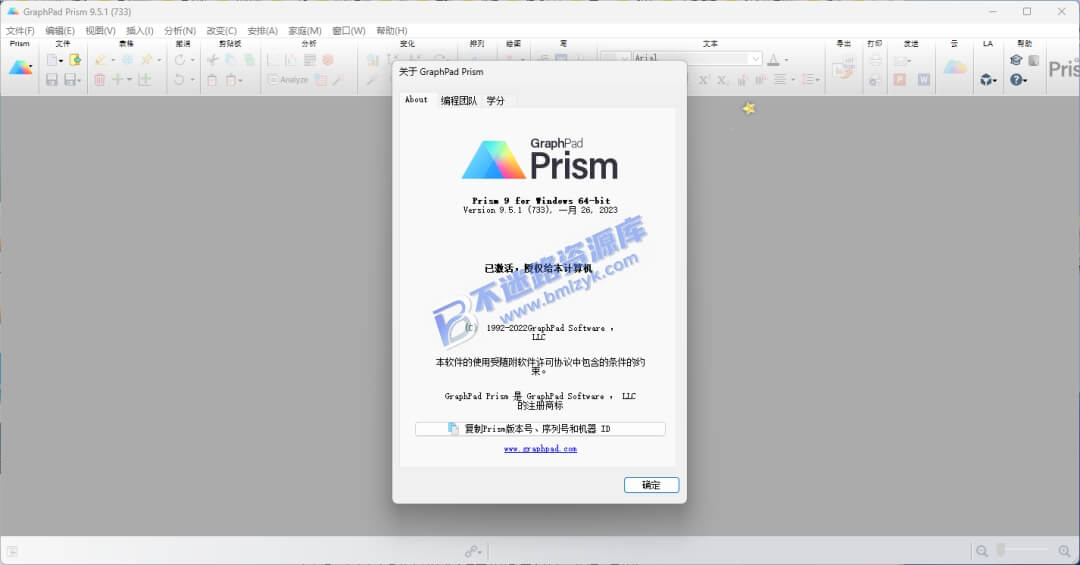The height and width of the screenshot is (565, 1080).
Task: Open Prism Cloud icon
Action: (x=955, y=67)
